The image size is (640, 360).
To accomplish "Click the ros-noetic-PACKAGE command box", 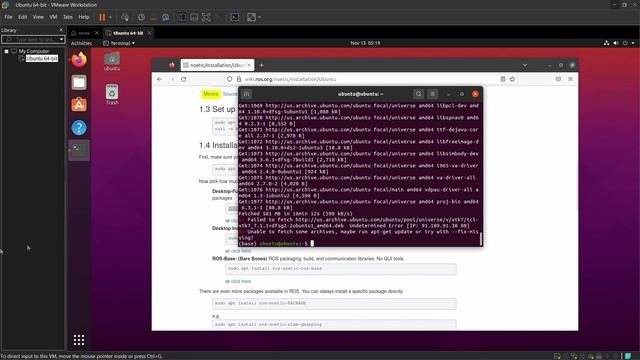I will (x=334, y=303).
